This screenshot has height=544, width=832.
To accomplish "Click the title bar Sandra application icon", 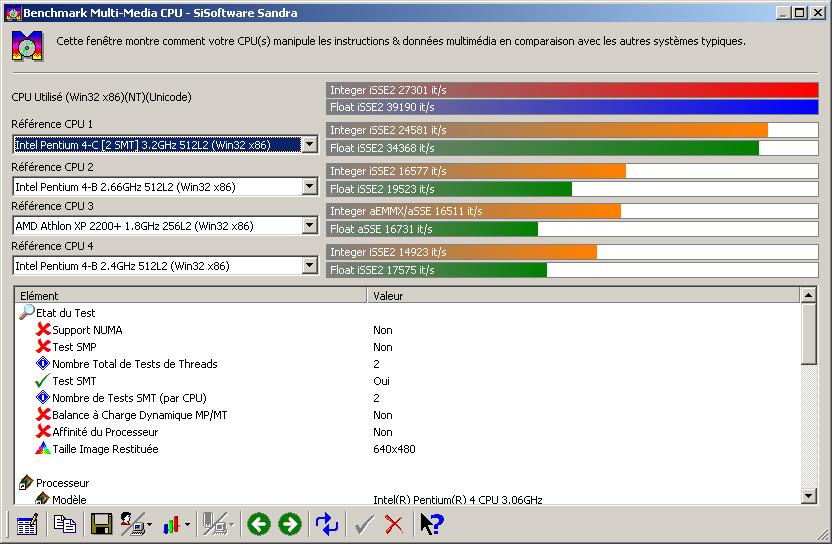I will (x=13, y=13).
